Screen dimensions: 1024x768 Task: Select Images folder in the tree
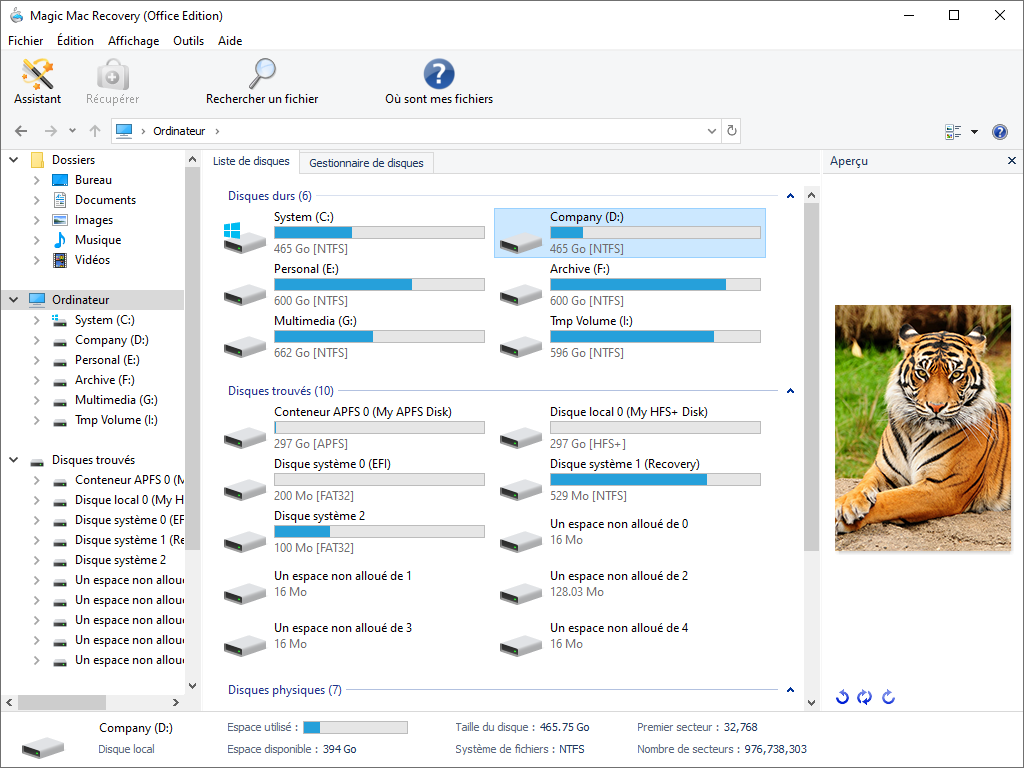(93, 220)
